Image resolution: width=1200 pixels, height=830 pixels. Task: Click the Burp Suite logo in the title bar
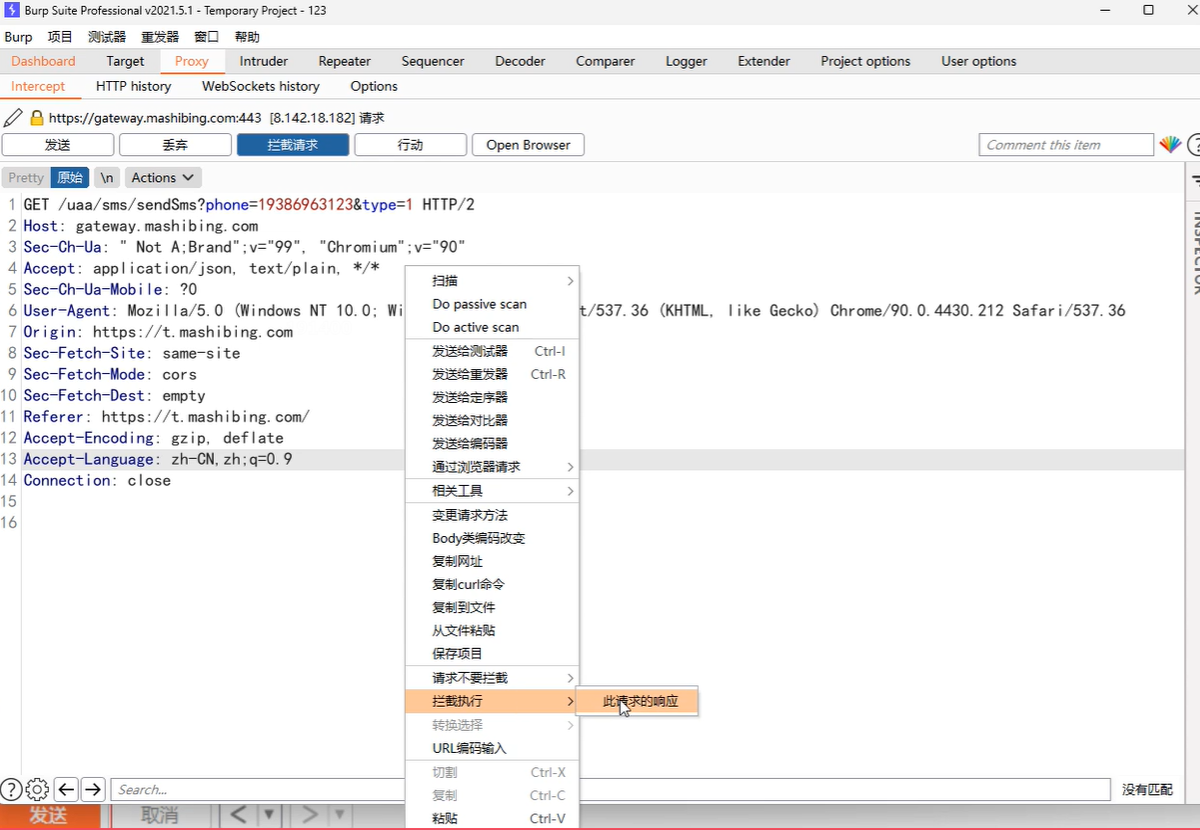tap(12, 11)
